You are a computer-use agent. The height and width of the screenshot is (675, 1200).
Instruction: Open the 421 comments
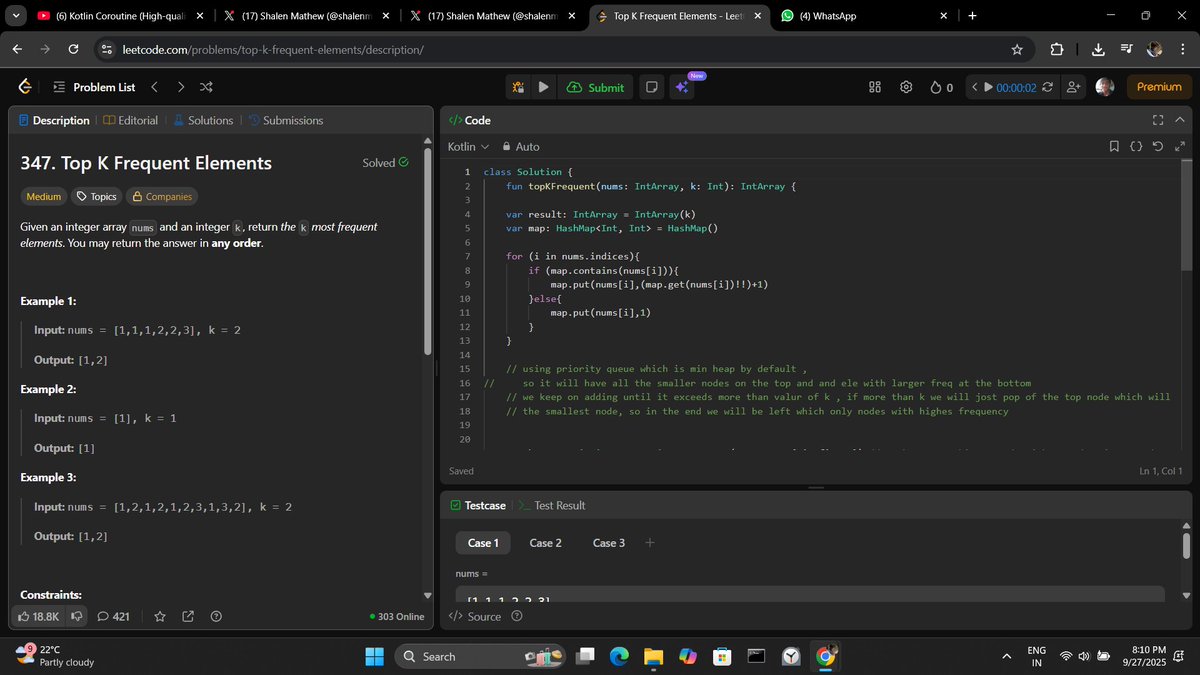113,616
